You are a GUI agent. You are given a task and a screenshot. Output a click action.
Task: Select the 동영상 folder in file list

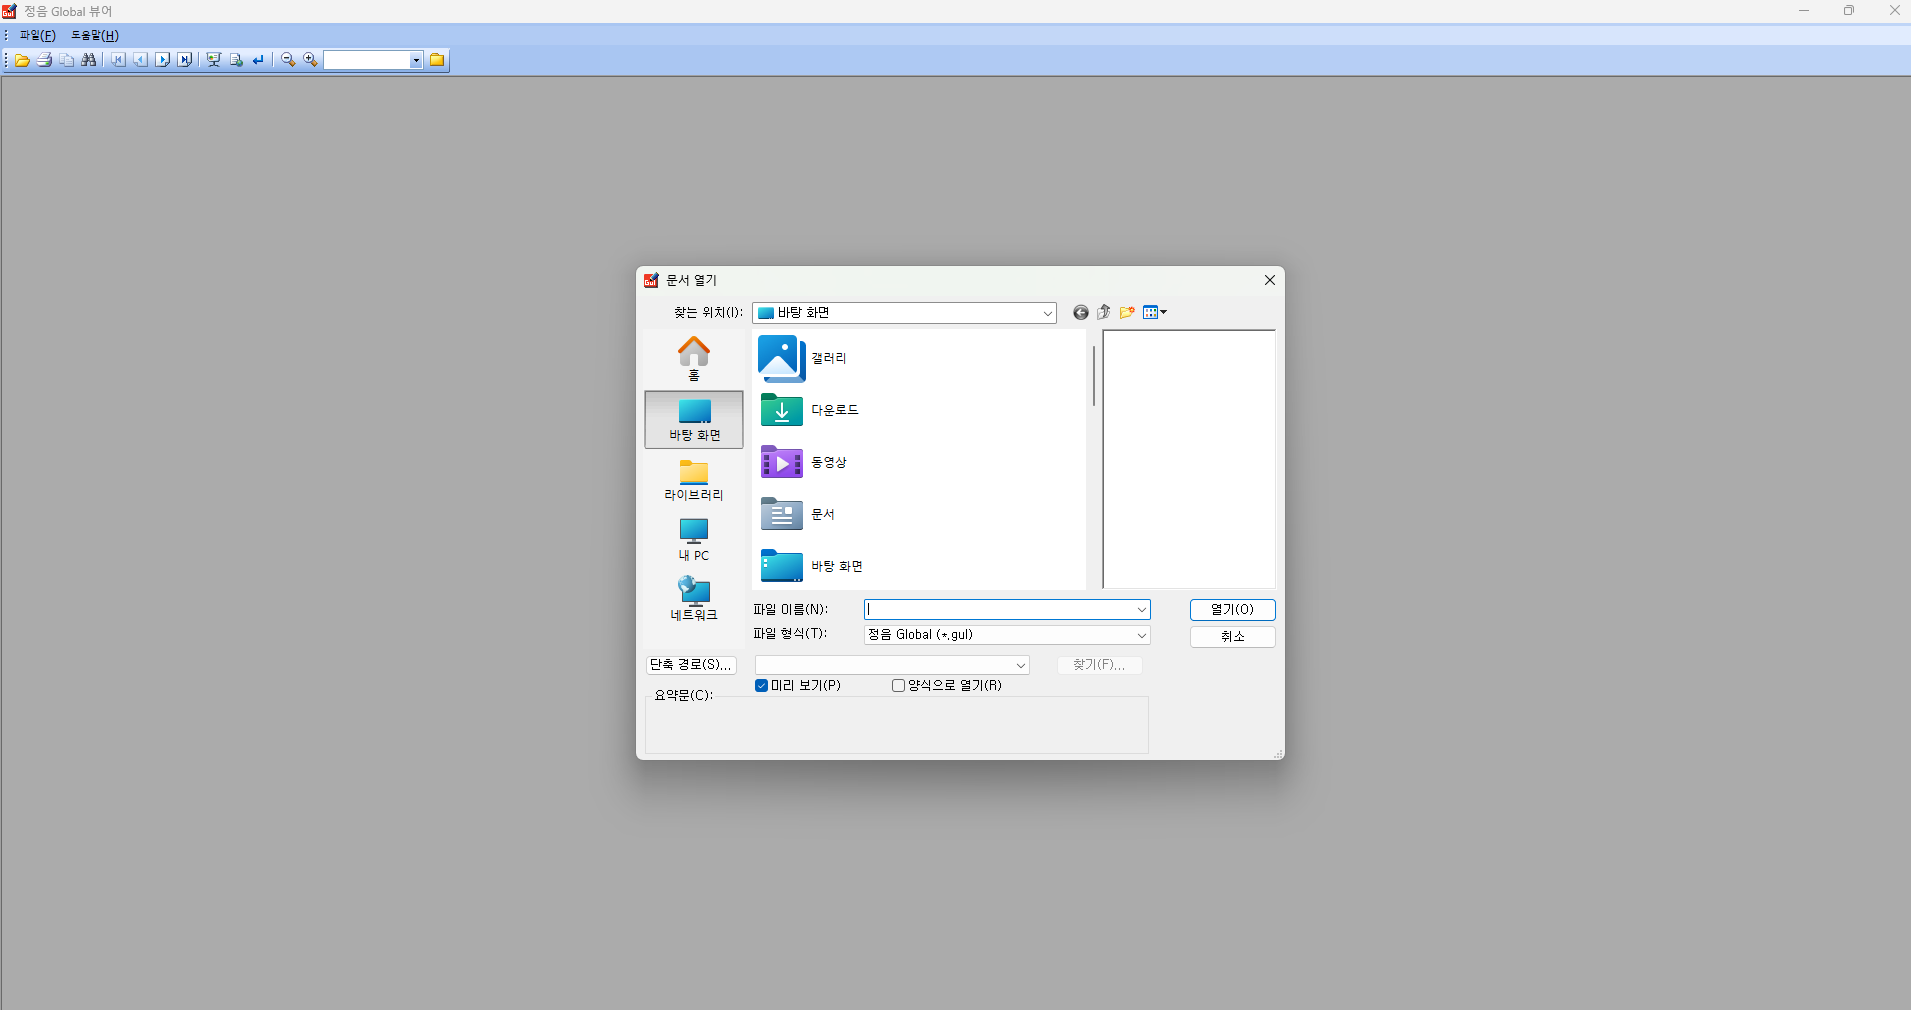(803, 462)
